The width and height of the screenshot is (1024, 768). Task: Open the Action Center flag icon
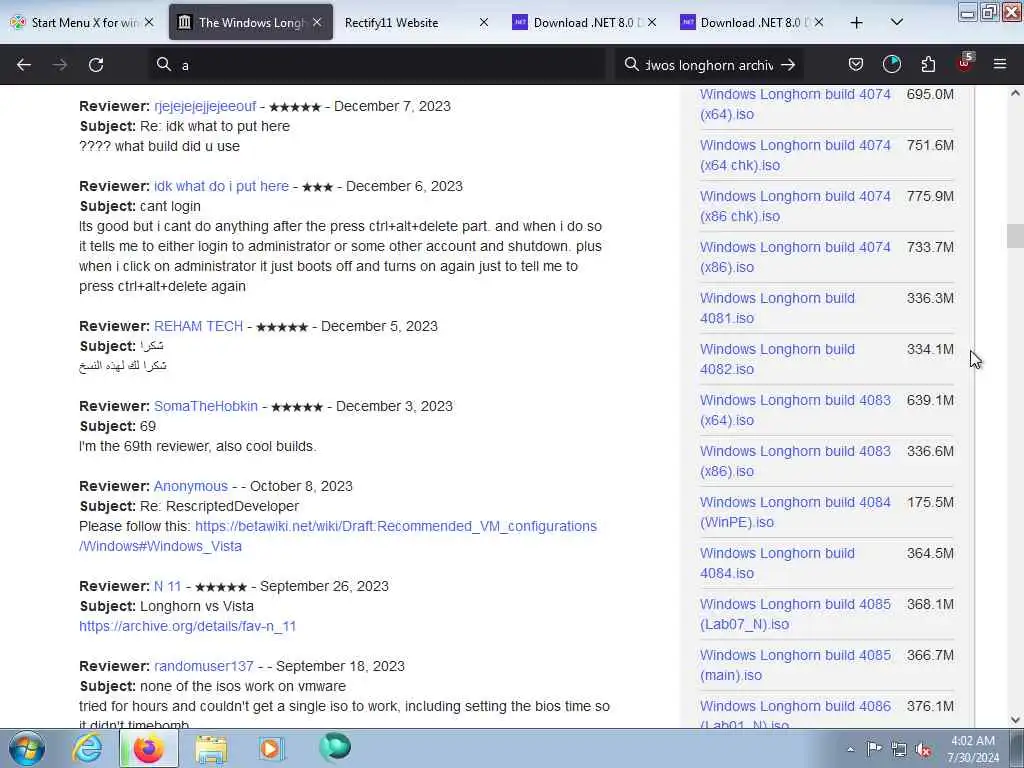coord(874,748)
